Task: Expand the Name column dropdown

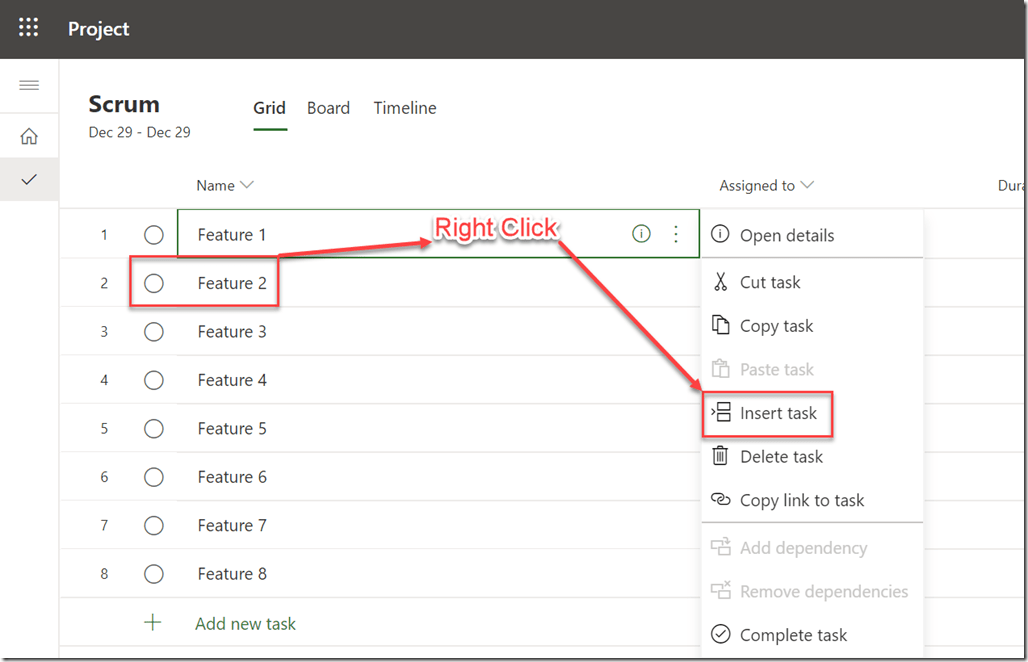Action: click(x=247, y=185)
